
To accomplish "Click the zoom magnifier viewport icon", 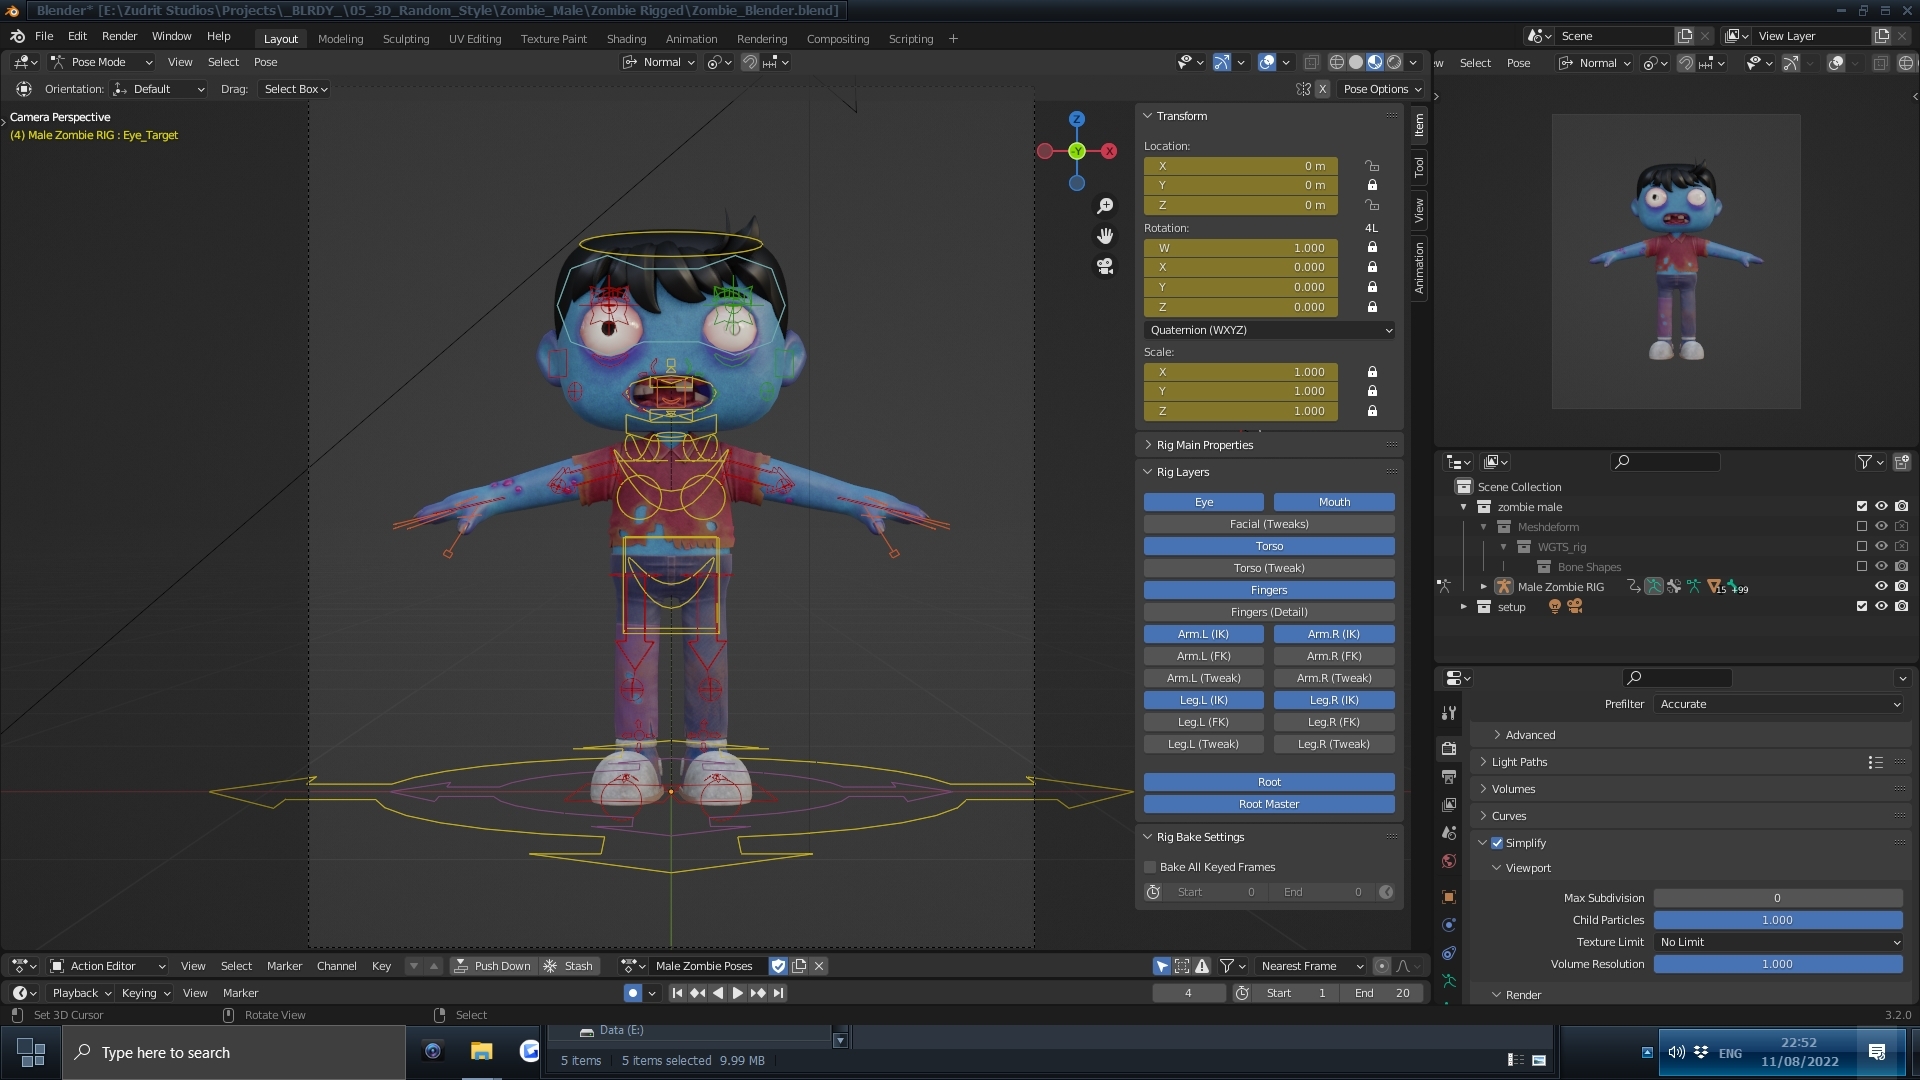I will tap(1105, 206).
